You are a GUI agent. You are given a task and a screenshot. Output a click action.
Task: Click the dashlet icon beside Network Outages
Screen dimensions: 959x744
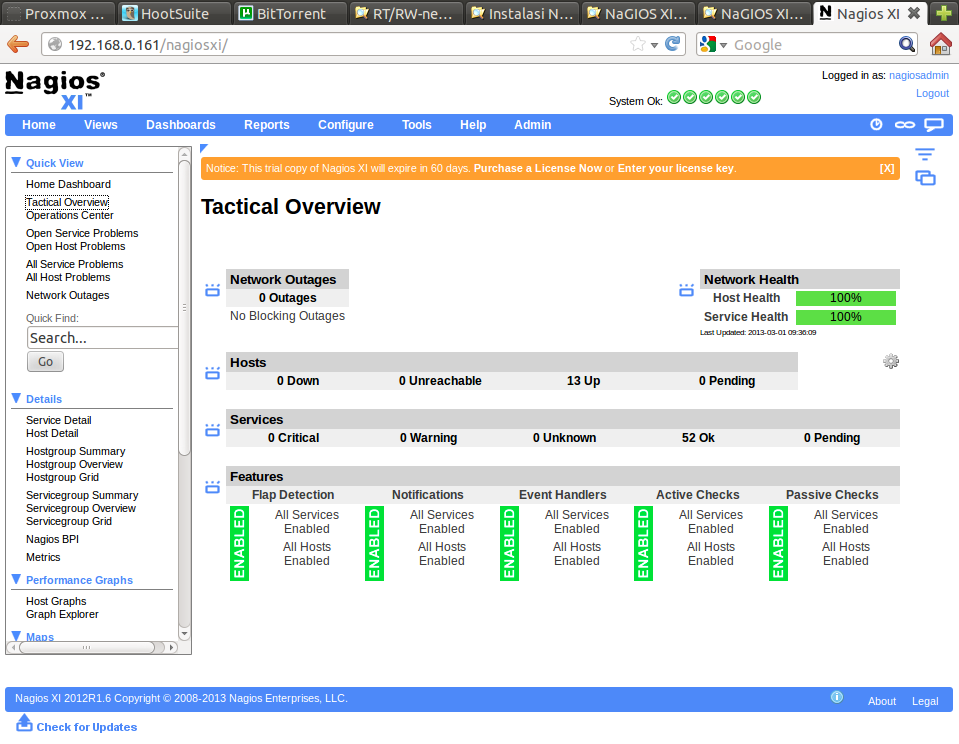coord(212,290)
